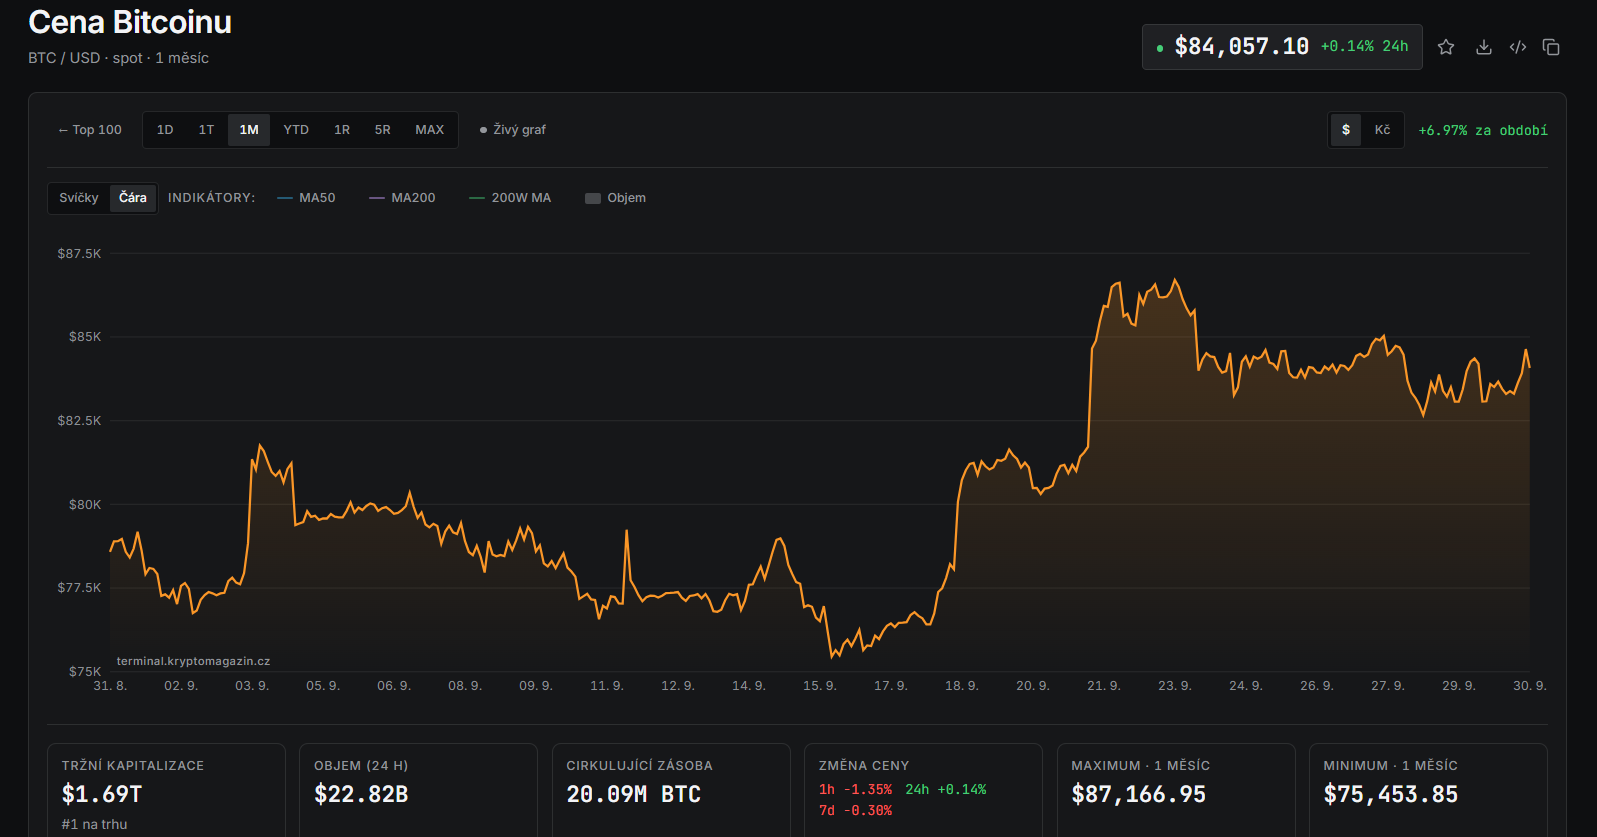Click the 1h -1.35% change value

click(855, 790)
